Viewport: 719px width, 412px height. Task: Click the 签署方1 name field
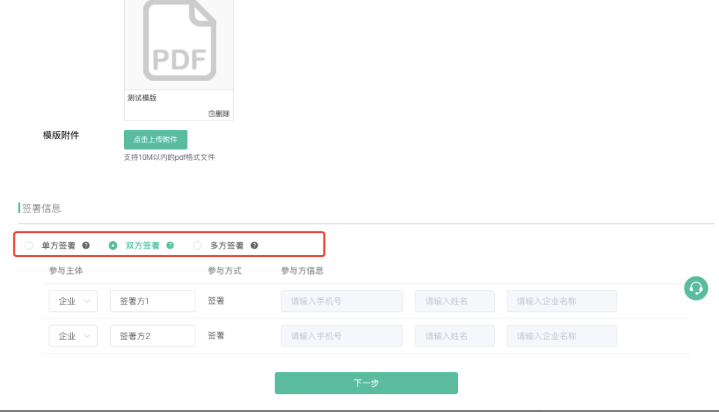pos(152,301)
